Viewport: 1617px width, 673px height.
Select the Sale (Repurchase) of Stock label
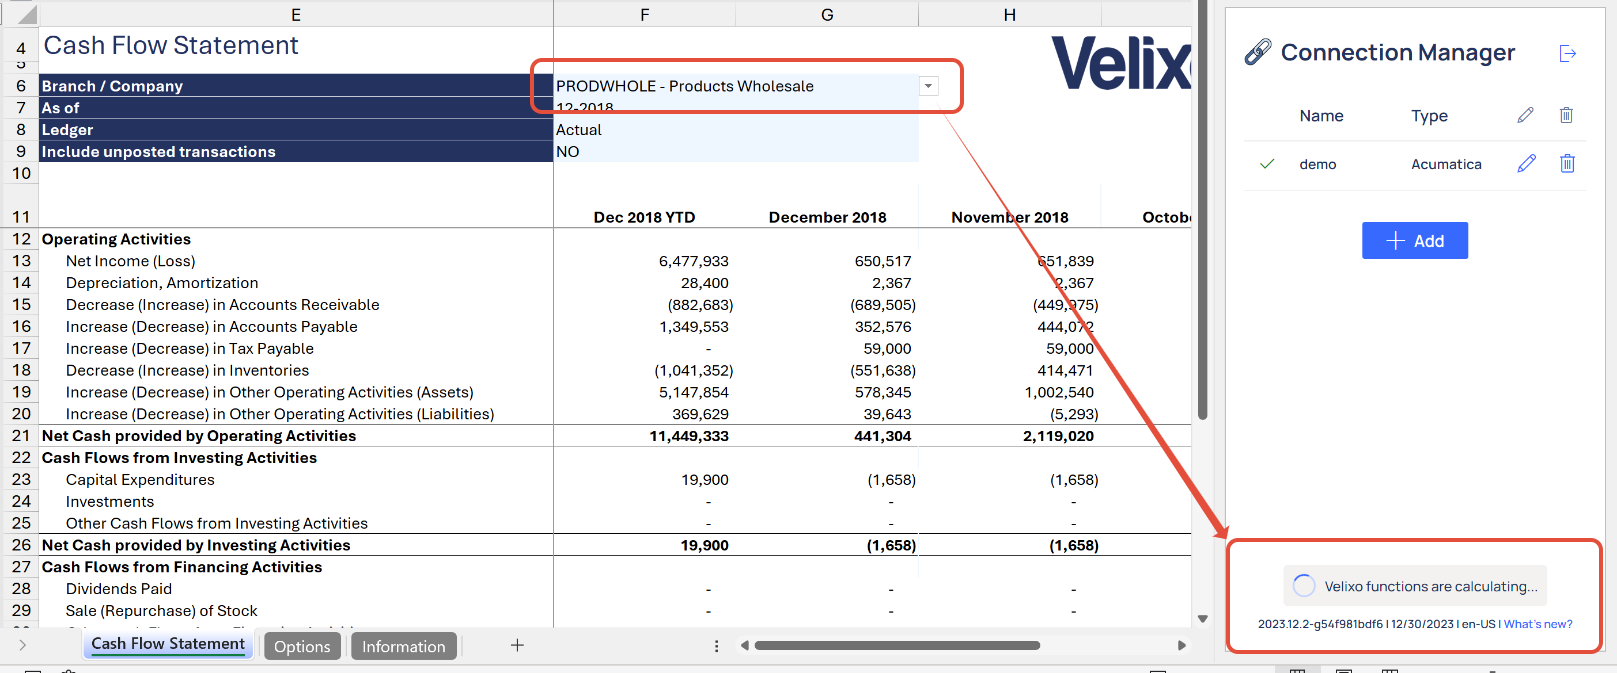click(x=162, y=611)
